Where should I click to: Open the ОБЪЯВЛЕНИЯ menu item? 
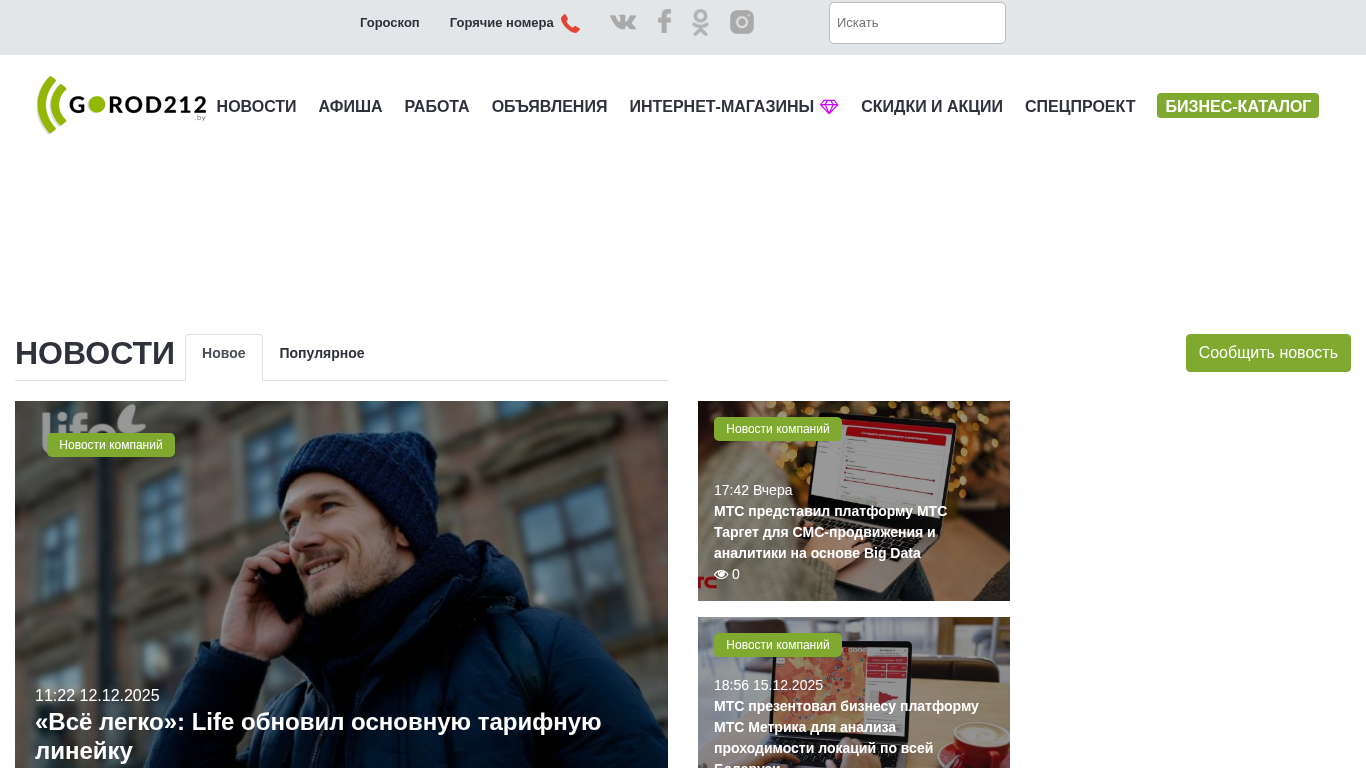550,107
